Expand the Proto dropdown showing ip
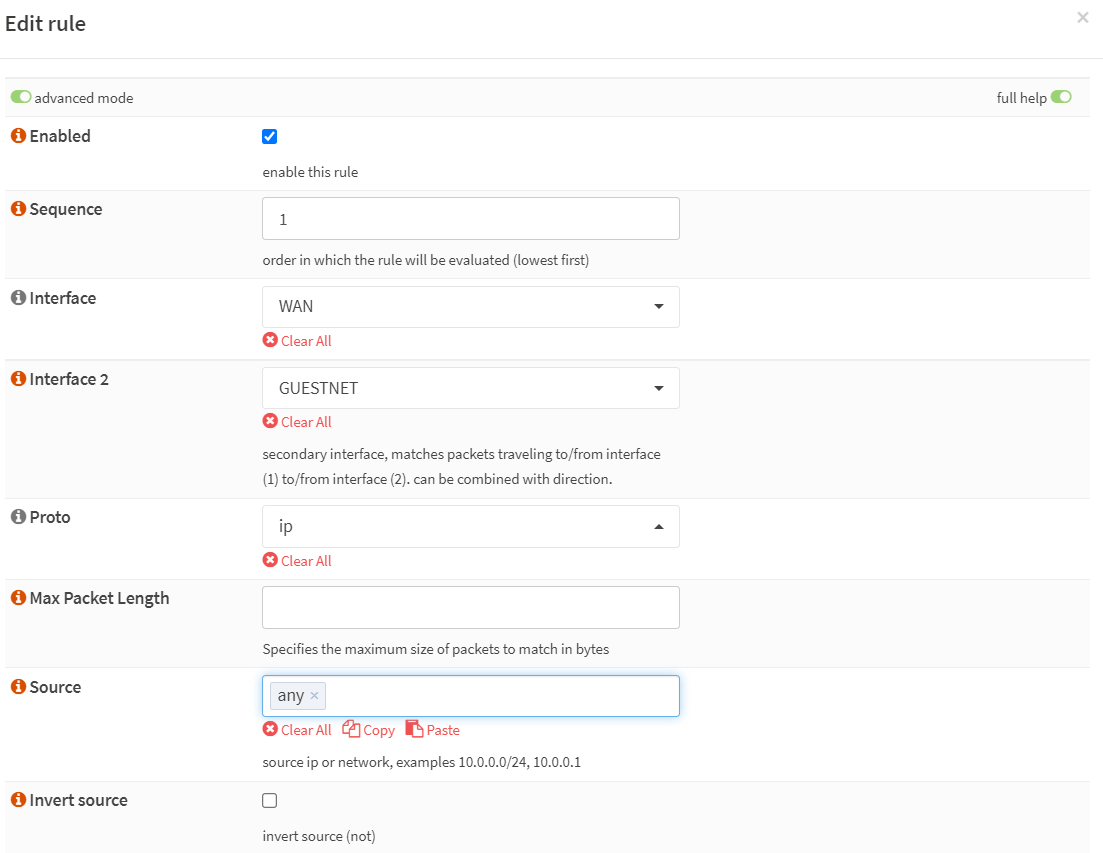This screenshot has width=1103, height=853. (x=470, y=526)
